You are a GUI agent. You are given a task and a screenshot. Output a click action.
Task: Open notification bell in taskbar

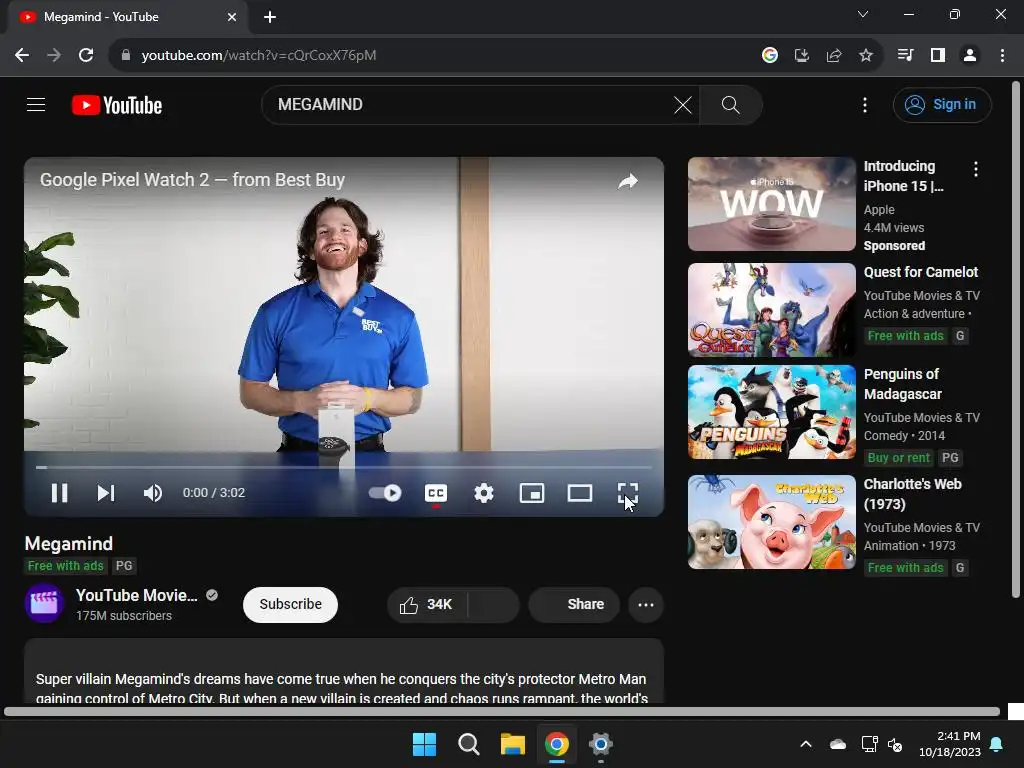(997, 744)
